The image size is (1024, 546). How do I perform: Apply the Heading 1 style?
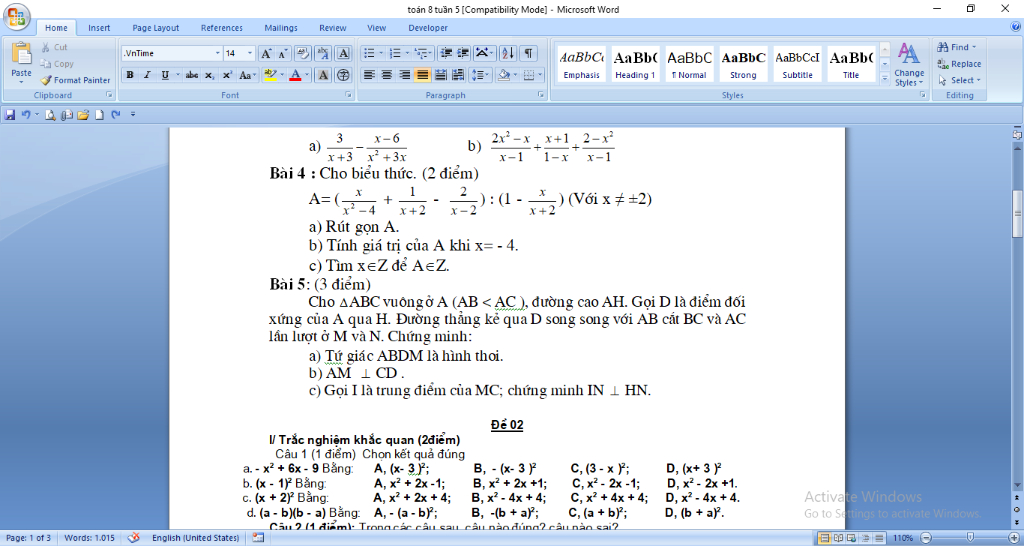635,63
